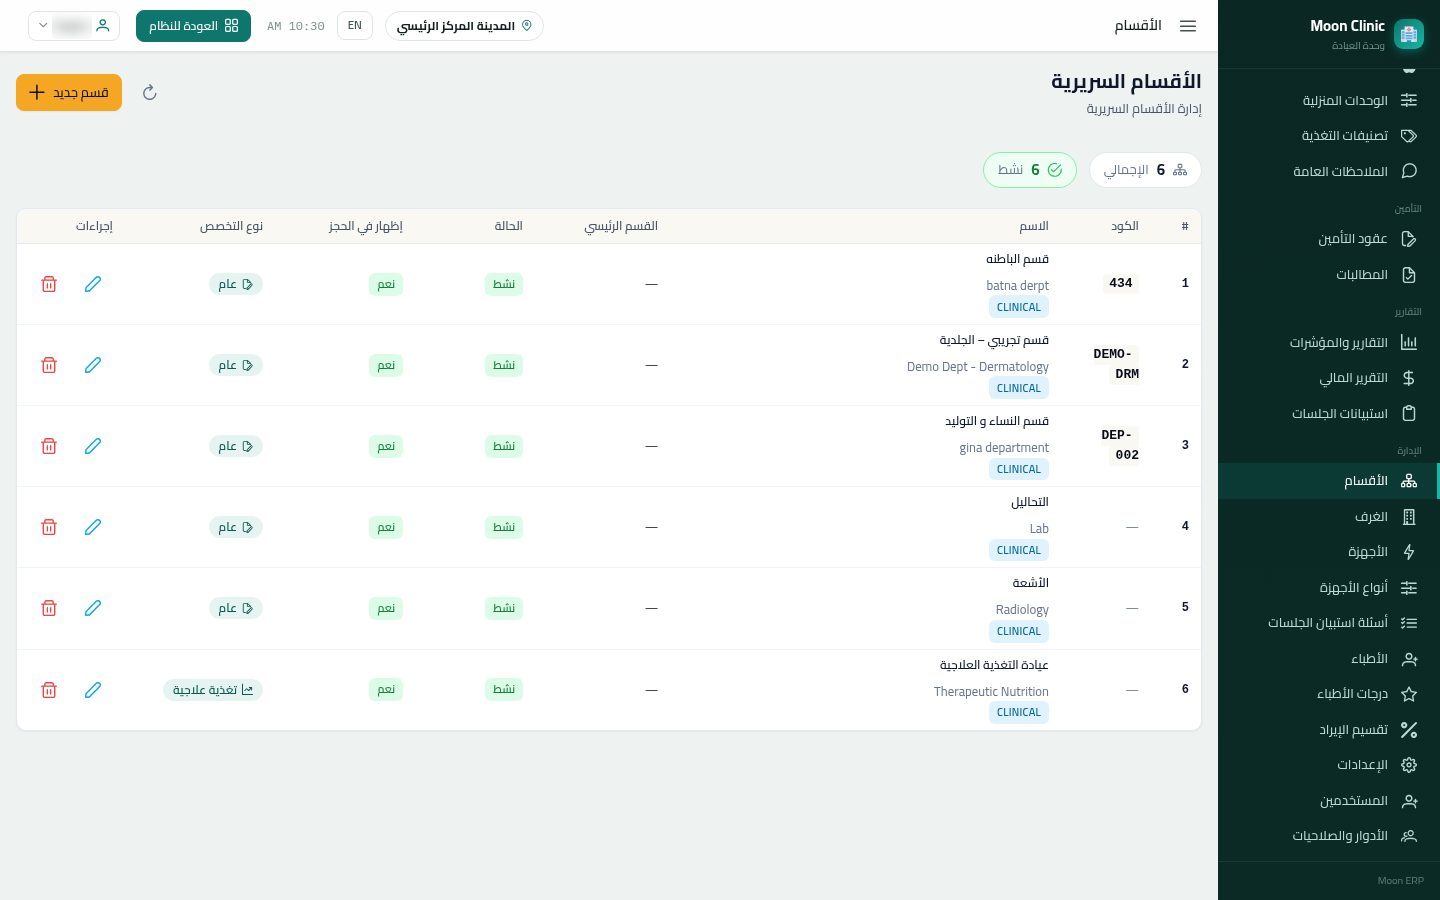Filter by the 6 نشط active chip
The width and height of the screenshot is (1440, 900).
click(x=1030, y=170)
